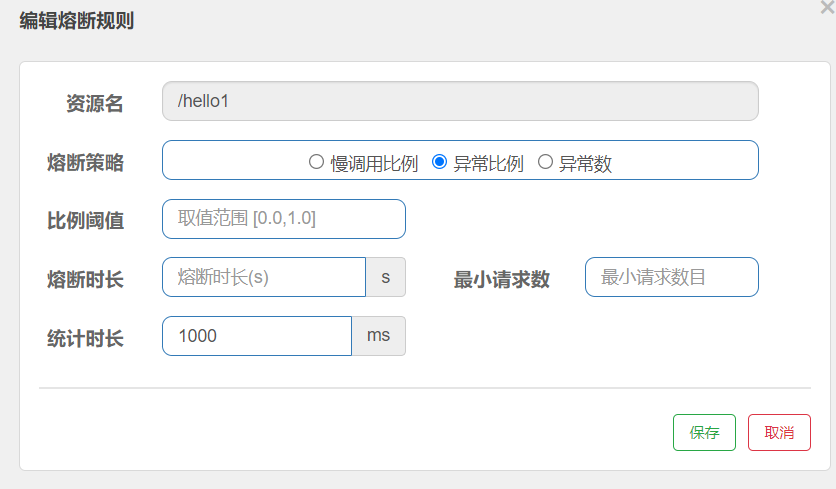836x489 pixels.
Task: Click the "ms" unit addon
Action: 379,336
